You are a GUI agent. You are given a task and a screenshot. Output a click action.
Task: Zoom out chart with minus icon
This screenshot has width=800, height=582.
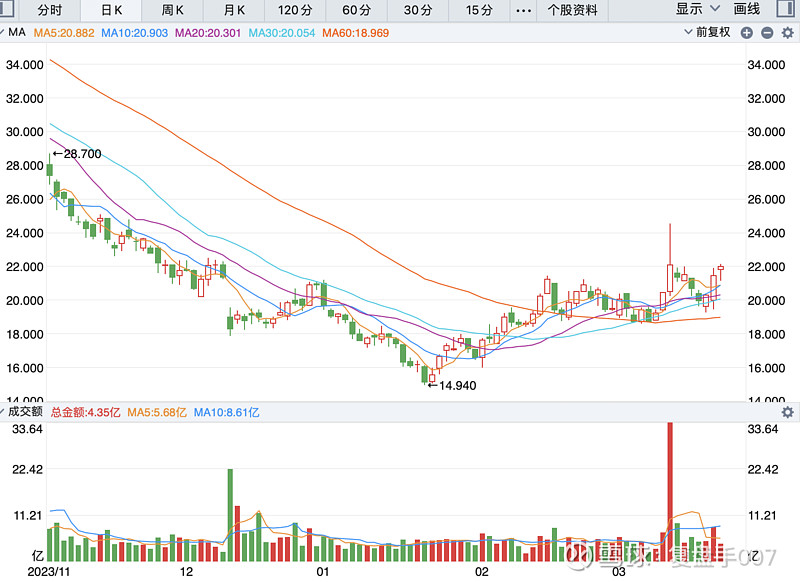point(767,33)
